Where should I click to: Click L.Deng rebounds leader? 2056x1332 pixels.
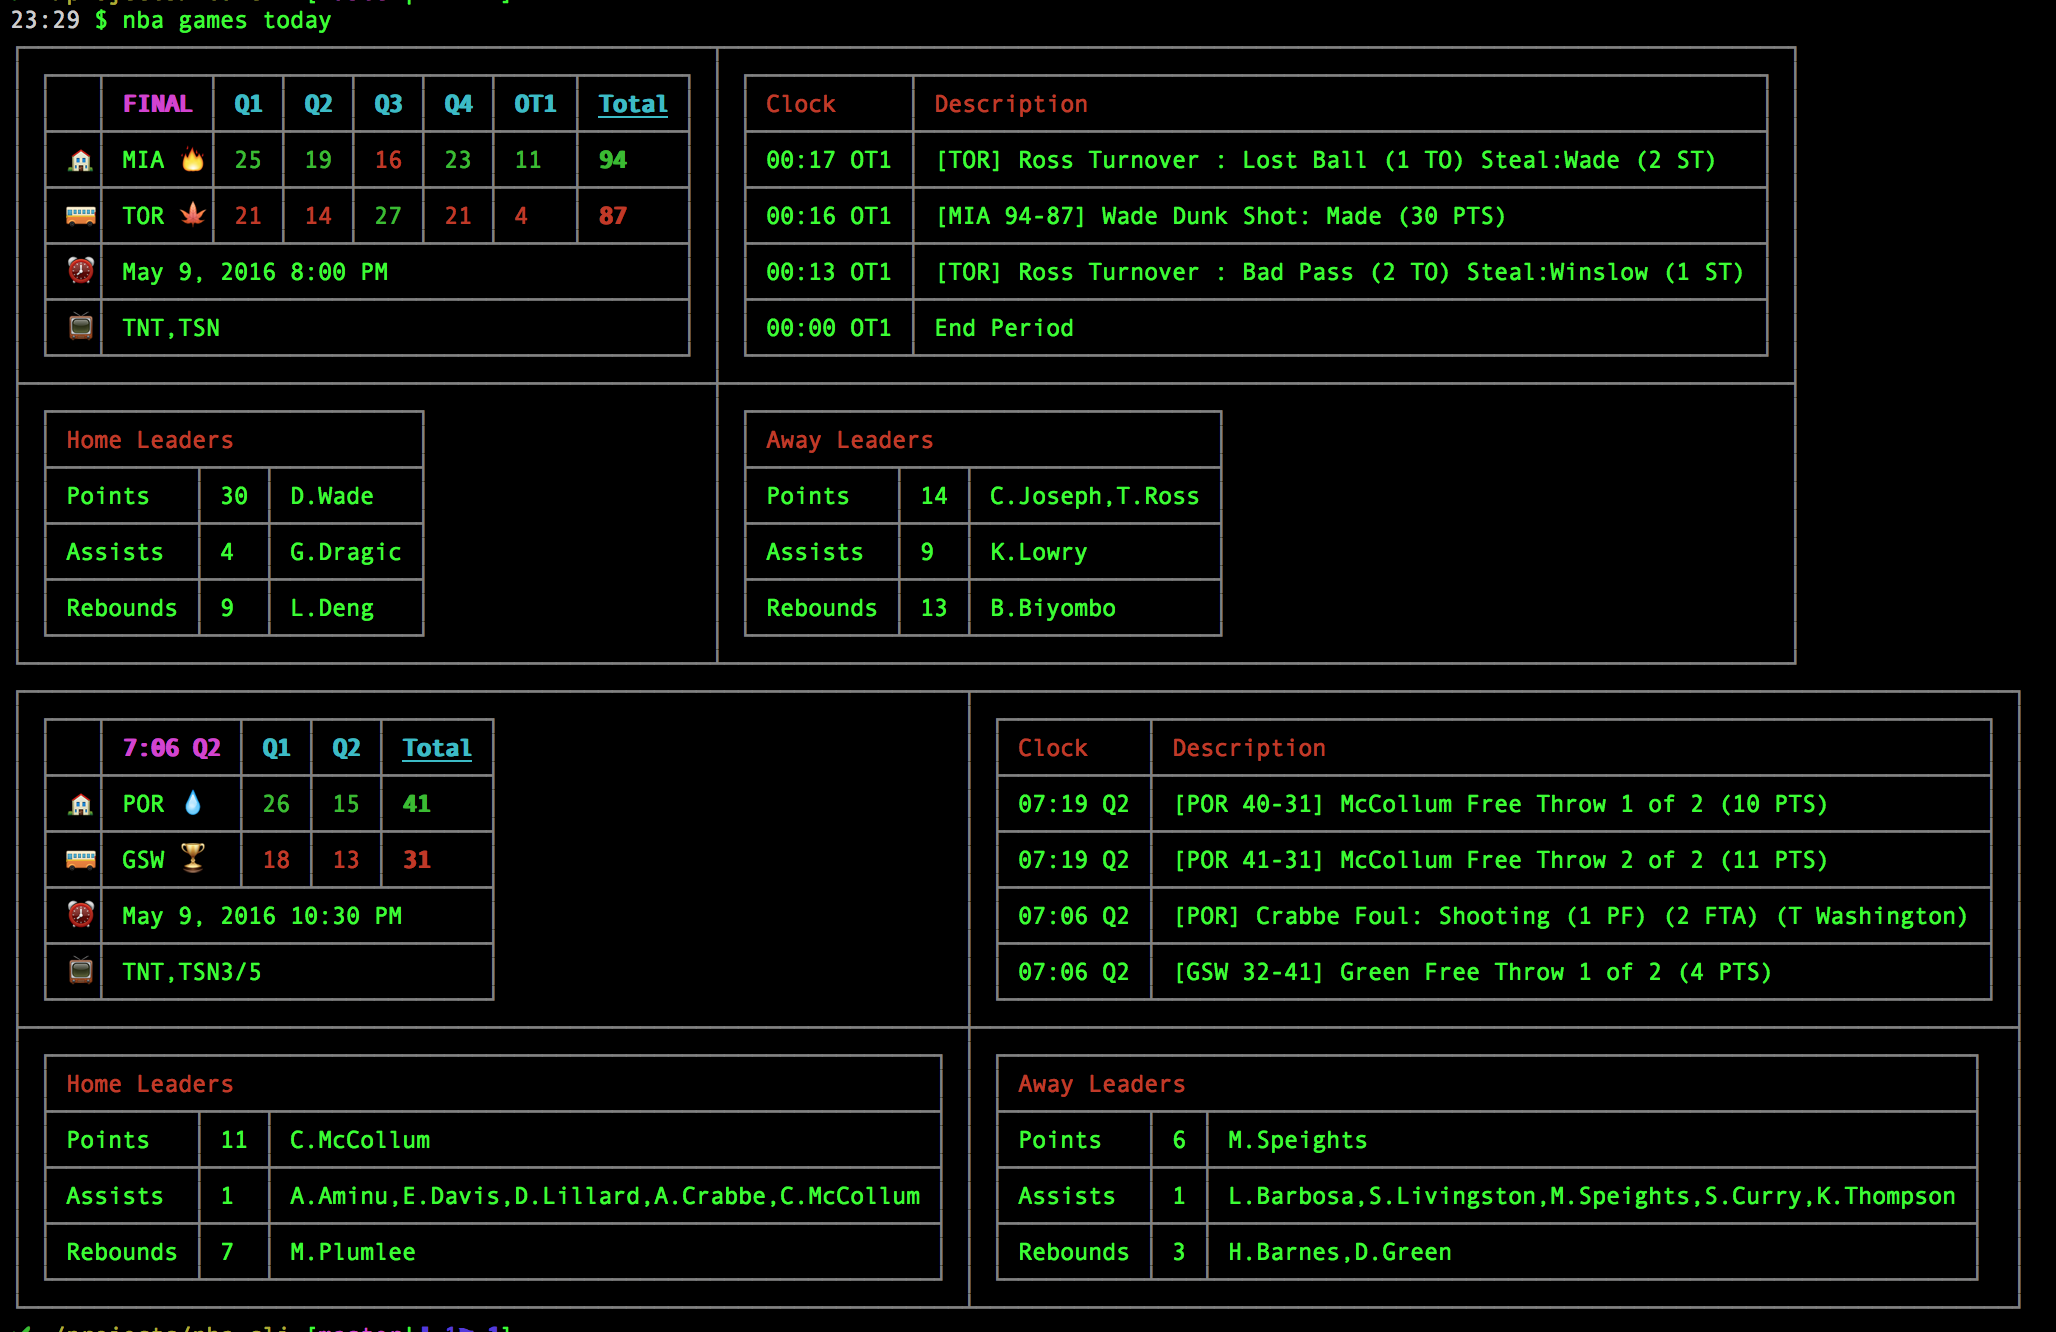[332, 608]
